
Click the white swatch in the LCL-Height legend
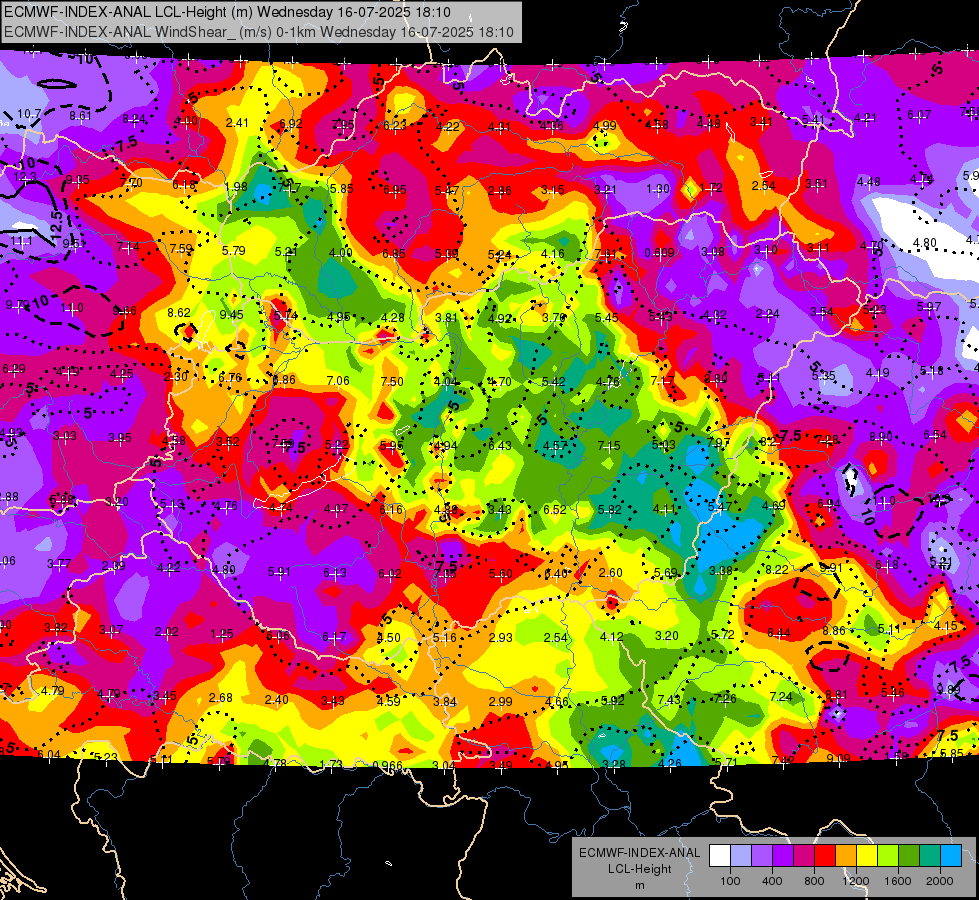pos(720,856)
